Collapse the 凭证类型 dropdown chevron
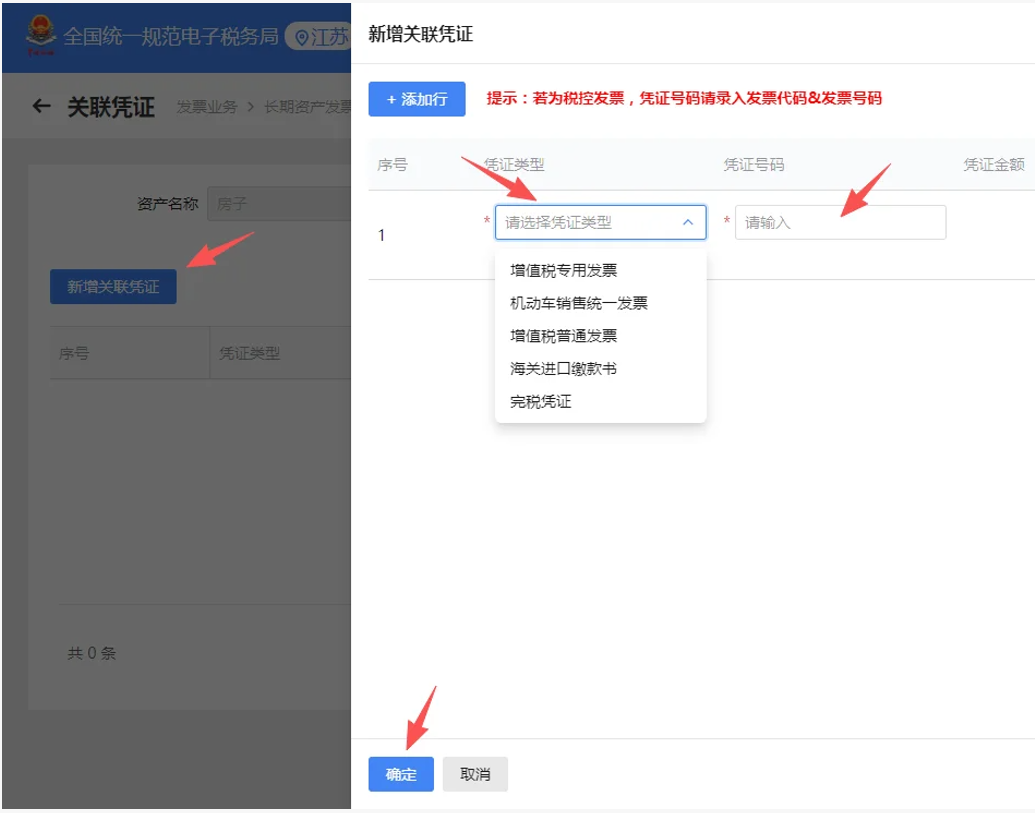The width and height of the screenshot is (1035, 813). tap(688, 222)
